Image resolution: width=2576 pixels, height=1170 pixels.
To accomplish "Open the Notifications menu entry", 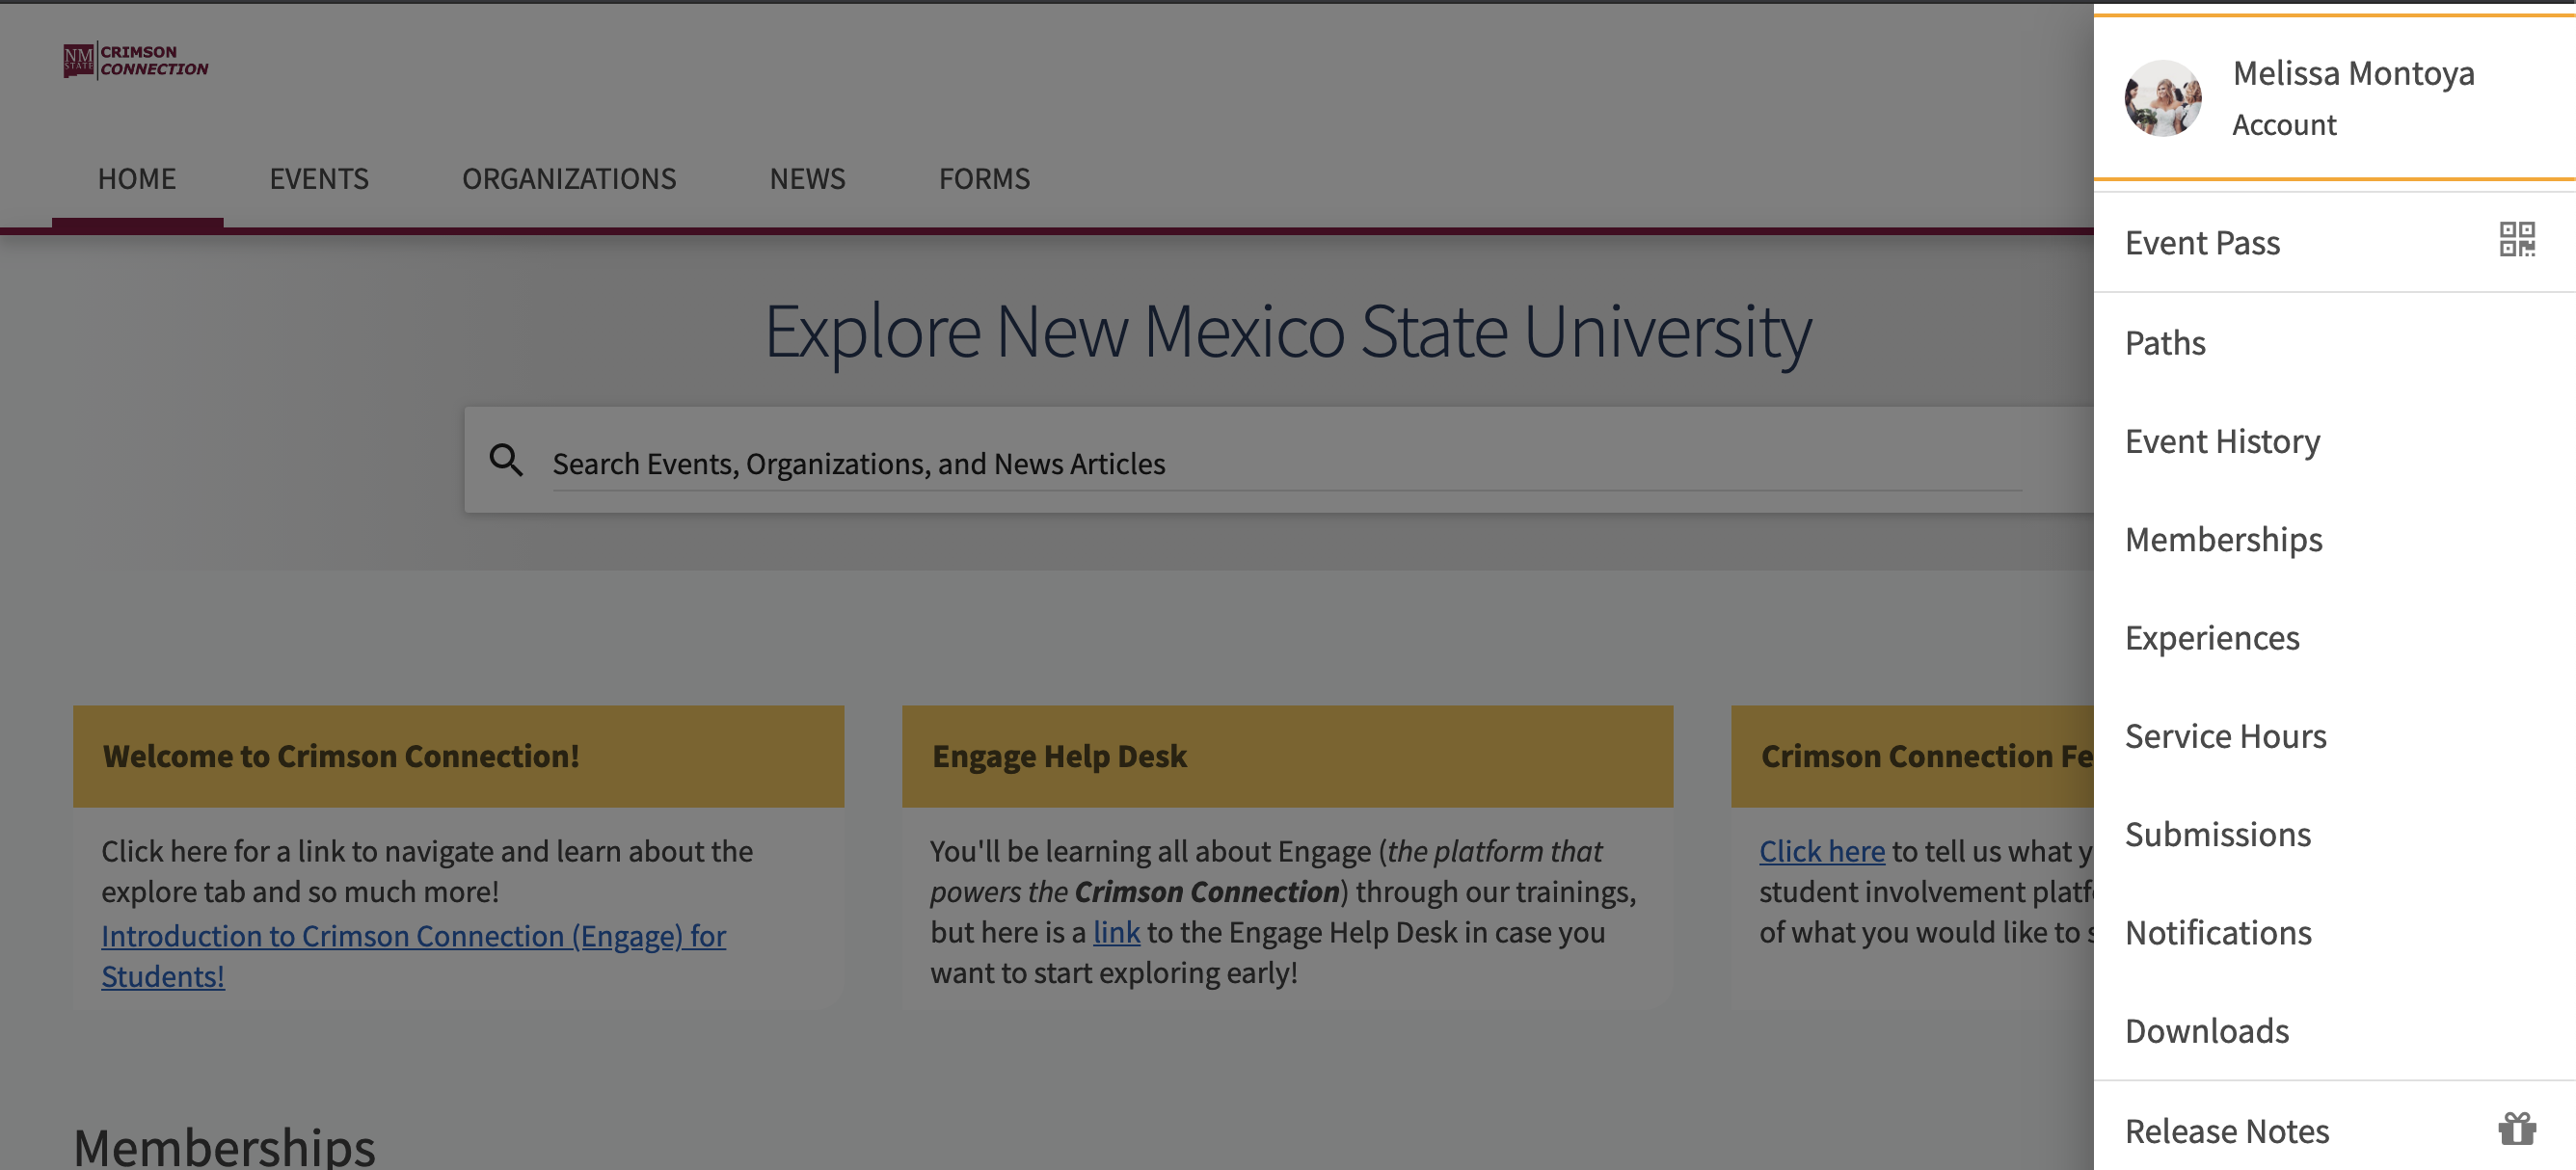I will click(2218, 932).
